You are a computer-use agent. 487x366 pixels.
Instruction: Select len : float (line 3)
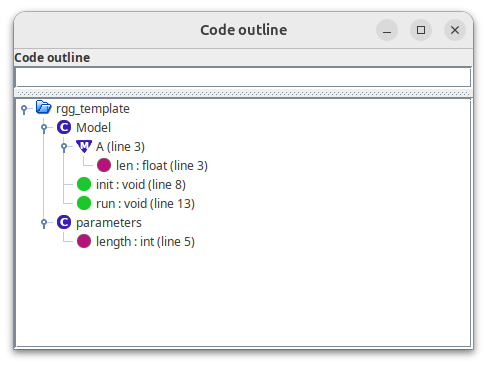(162, 166)
